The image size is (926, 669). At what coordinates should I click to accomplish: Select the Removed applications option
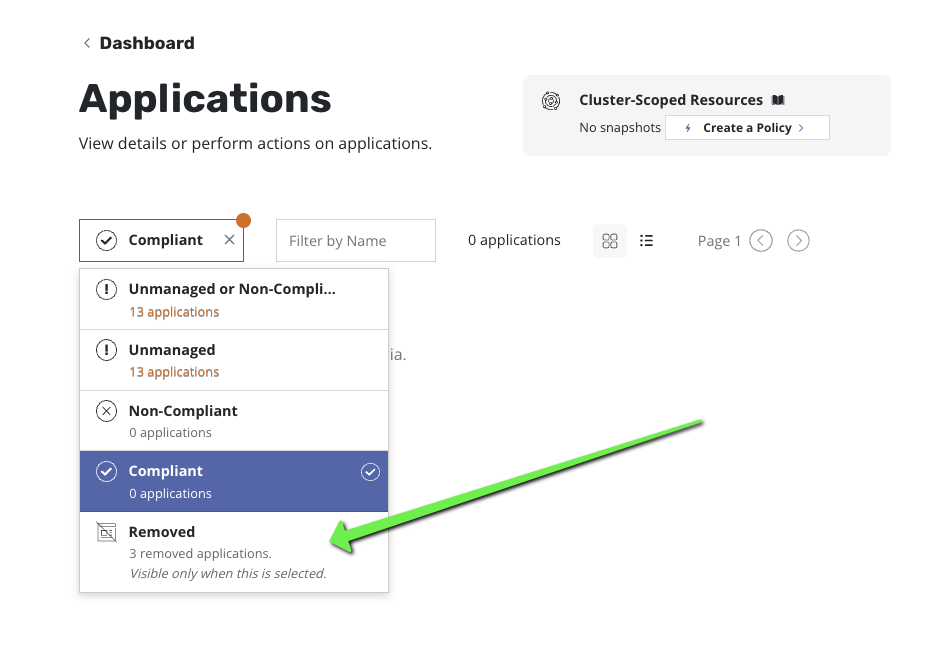click(232, 551)
